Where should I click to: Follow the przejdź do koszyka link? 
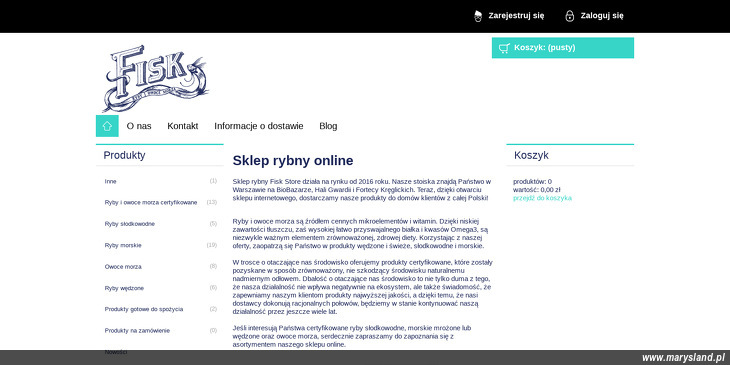click(542, 198)
